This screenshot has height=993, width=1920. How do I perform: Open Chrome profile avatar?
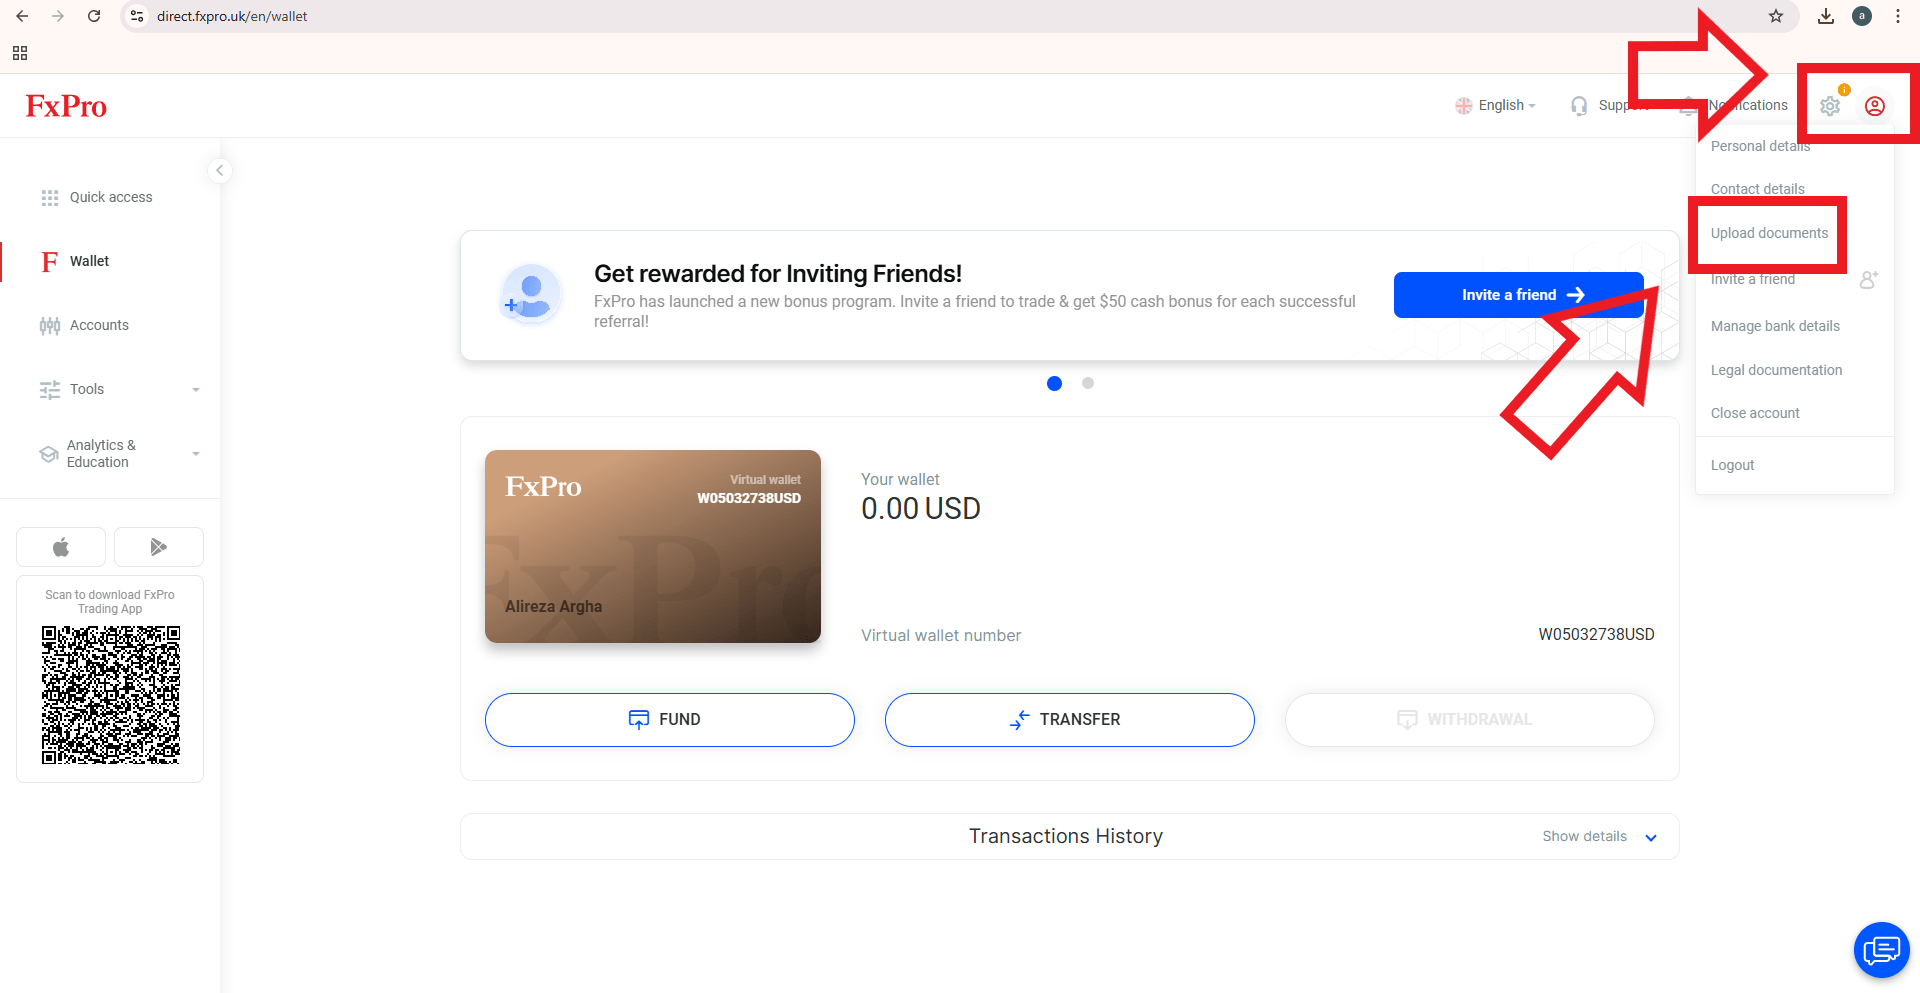(x=1862, y=16)
